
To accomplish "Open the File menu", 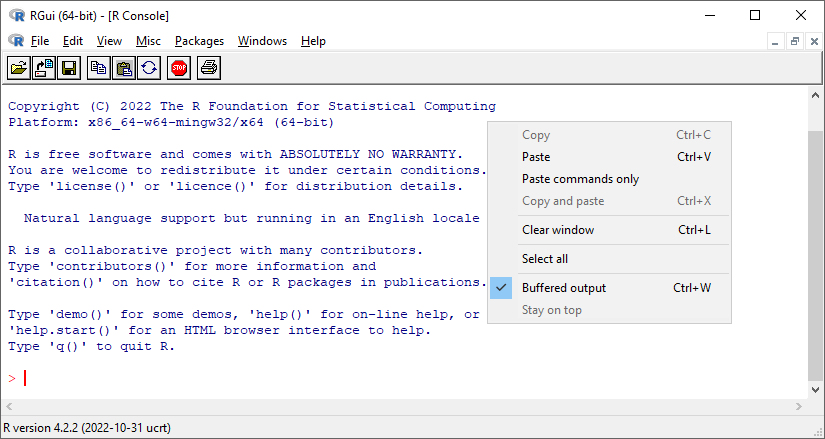I will [40, 41].
